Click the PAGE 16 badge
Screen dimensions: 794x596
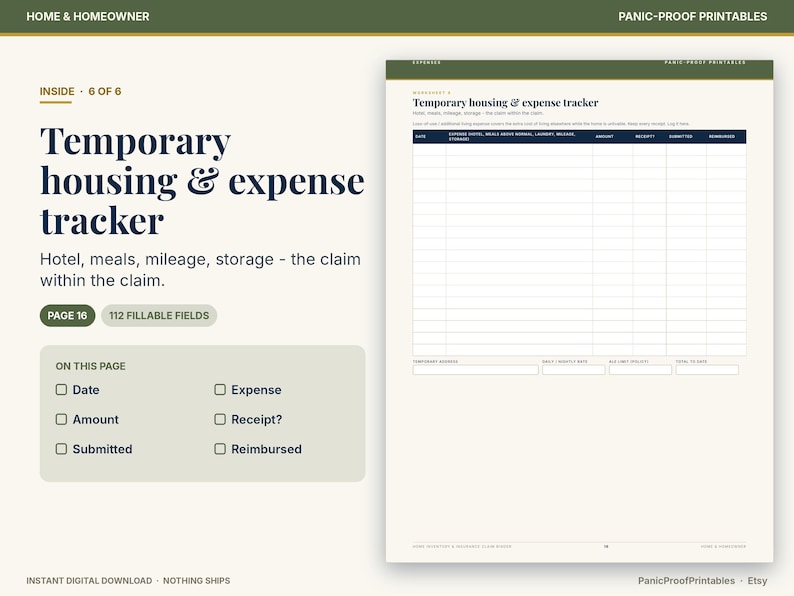(67, 315)
